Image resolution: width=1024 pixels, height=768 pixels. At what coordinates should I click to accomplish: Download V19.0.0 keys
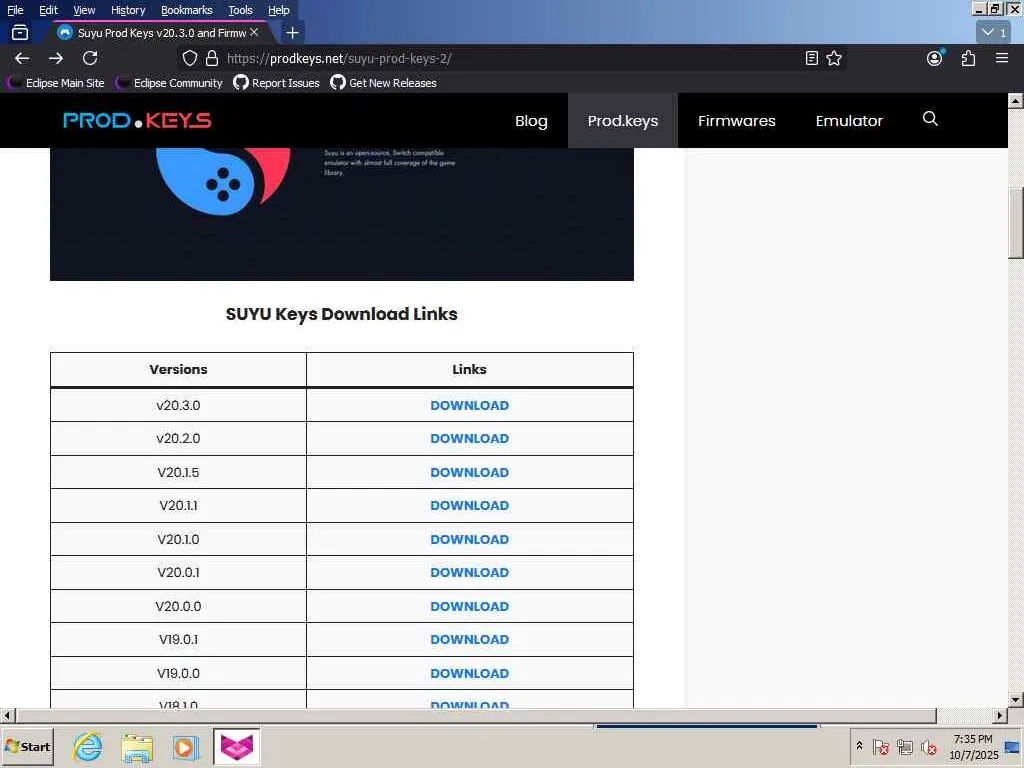pos(470,673)
